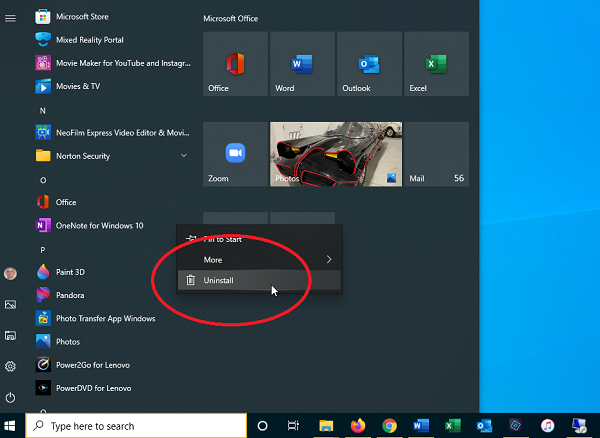Open Outlook from the taskbar

point(484,426)
